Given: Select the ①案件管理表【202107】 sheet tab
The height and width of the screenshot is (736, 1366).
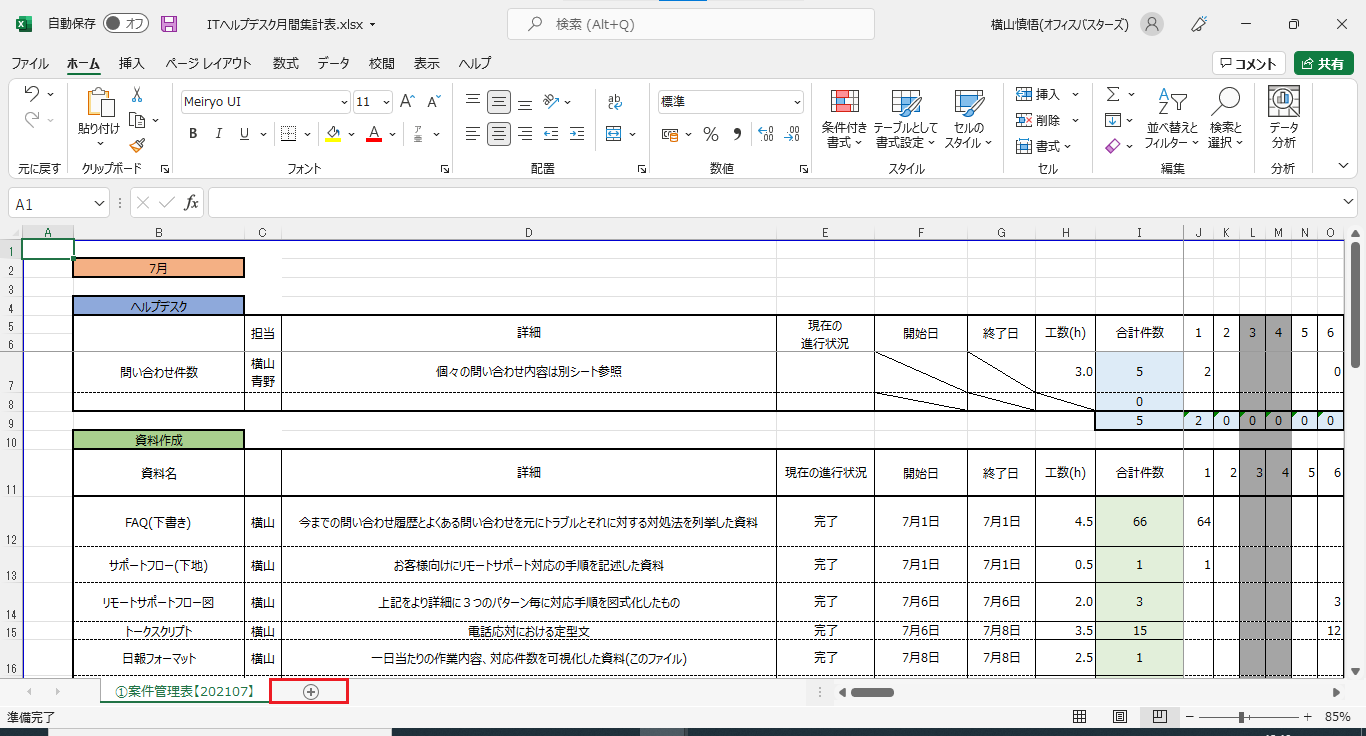Looking at the screenshot, I should 185,691.
